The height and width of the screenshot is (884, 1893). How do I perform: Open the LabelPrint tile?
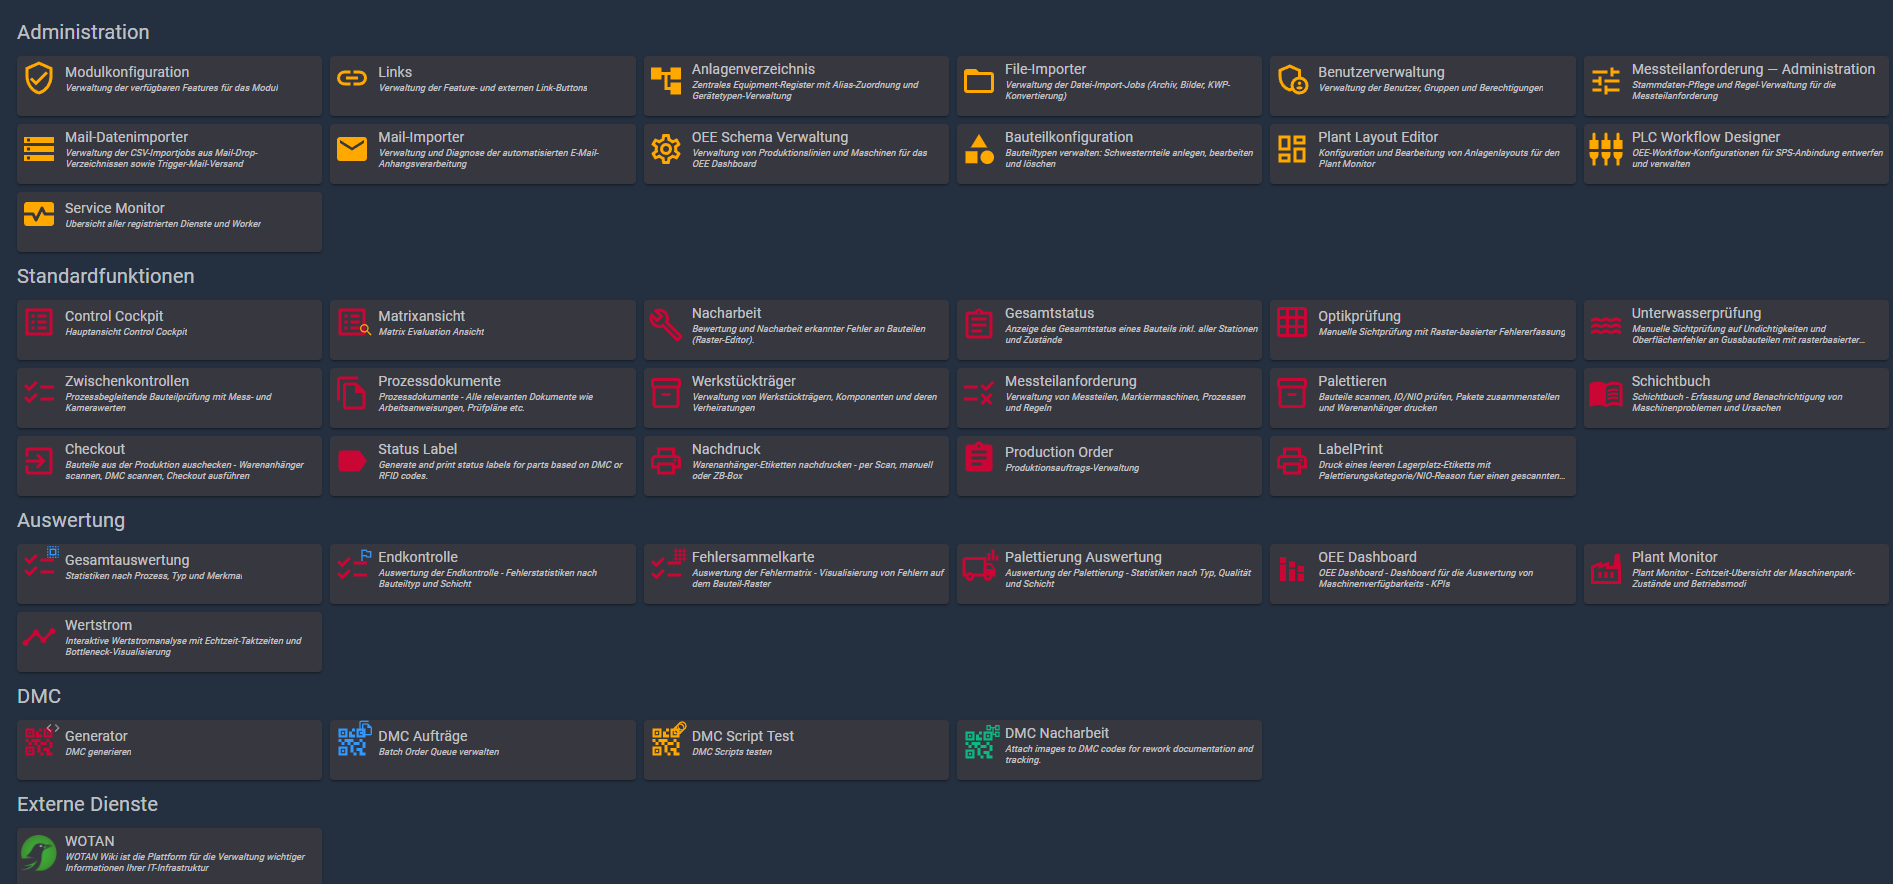1422,466
